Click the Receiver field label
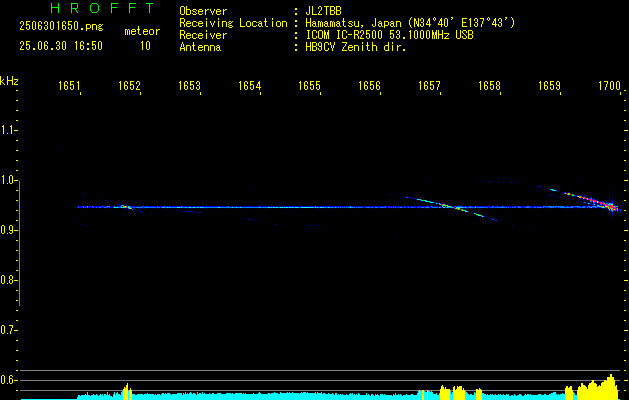 (203, 35)
